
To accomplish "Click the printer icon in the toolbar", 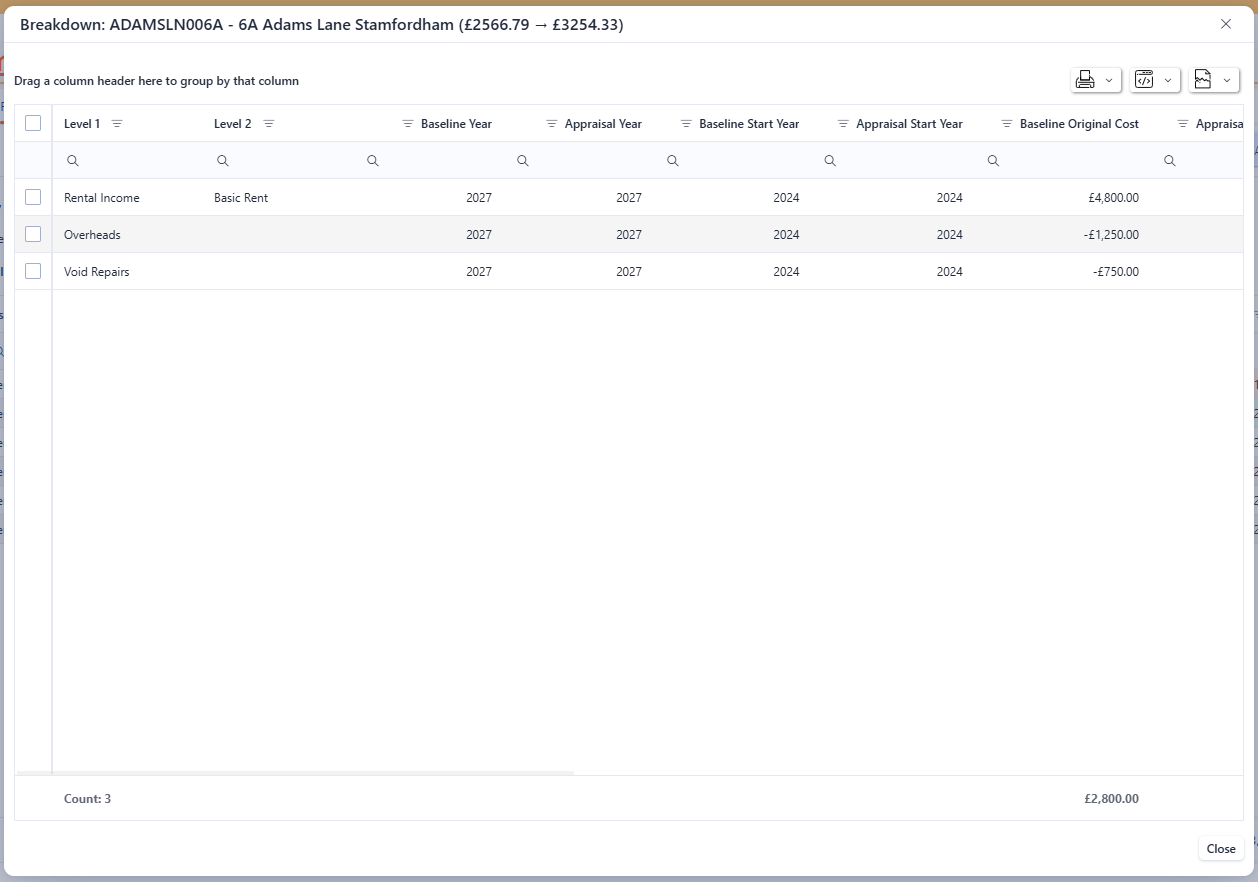I will 1085,80.
